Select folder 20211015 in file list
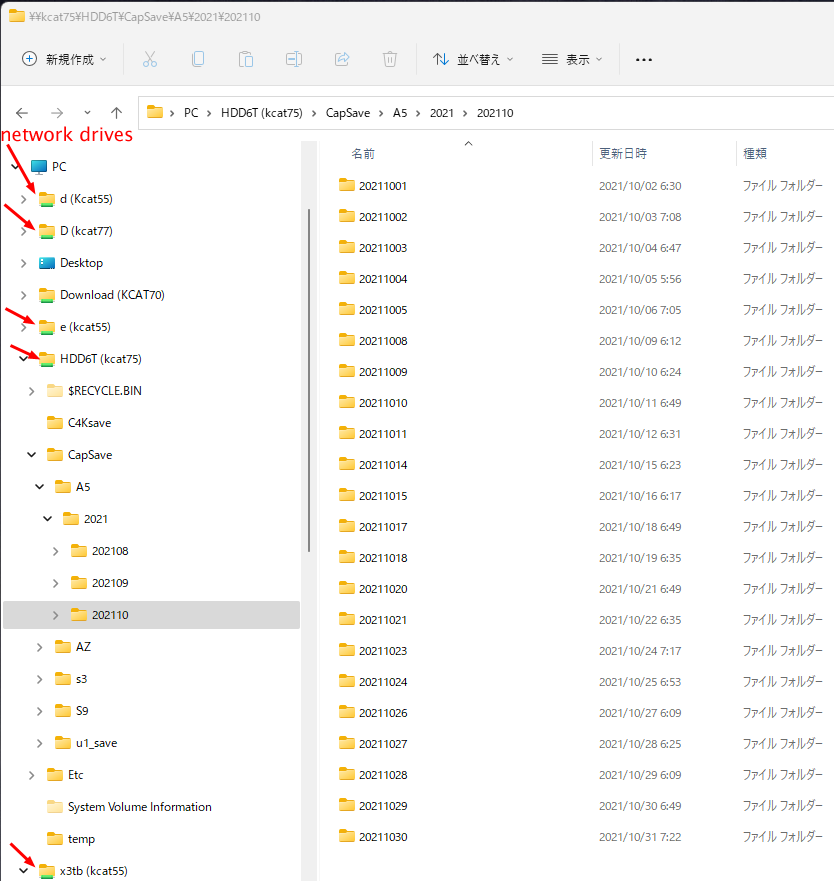 point(382,496)
